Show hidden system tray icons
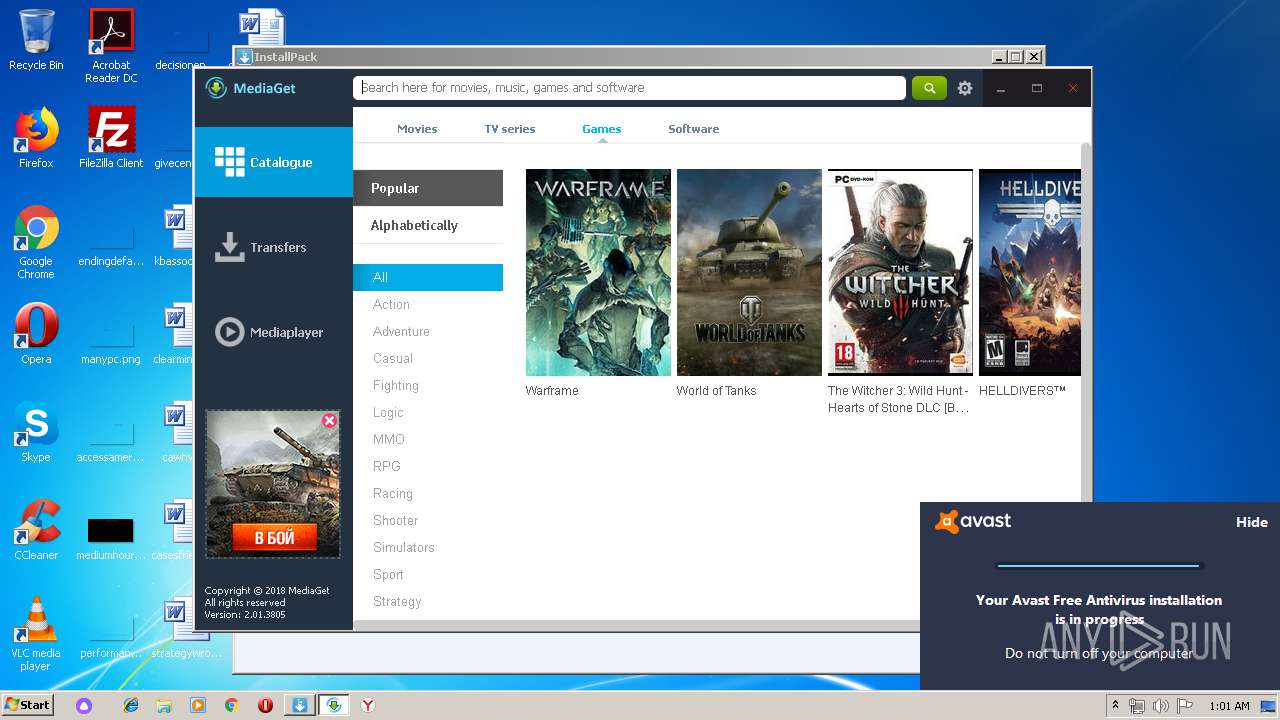This screenshot has width=1280, height=720. coord(1116,706)
